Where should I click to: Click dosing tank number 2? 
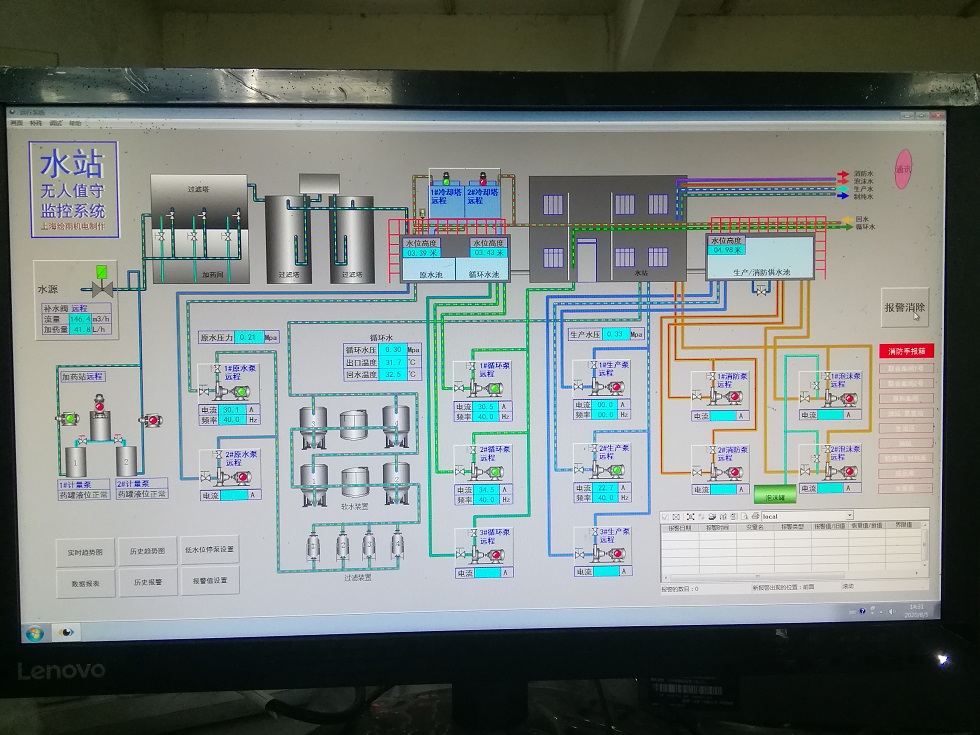(126, 461)
